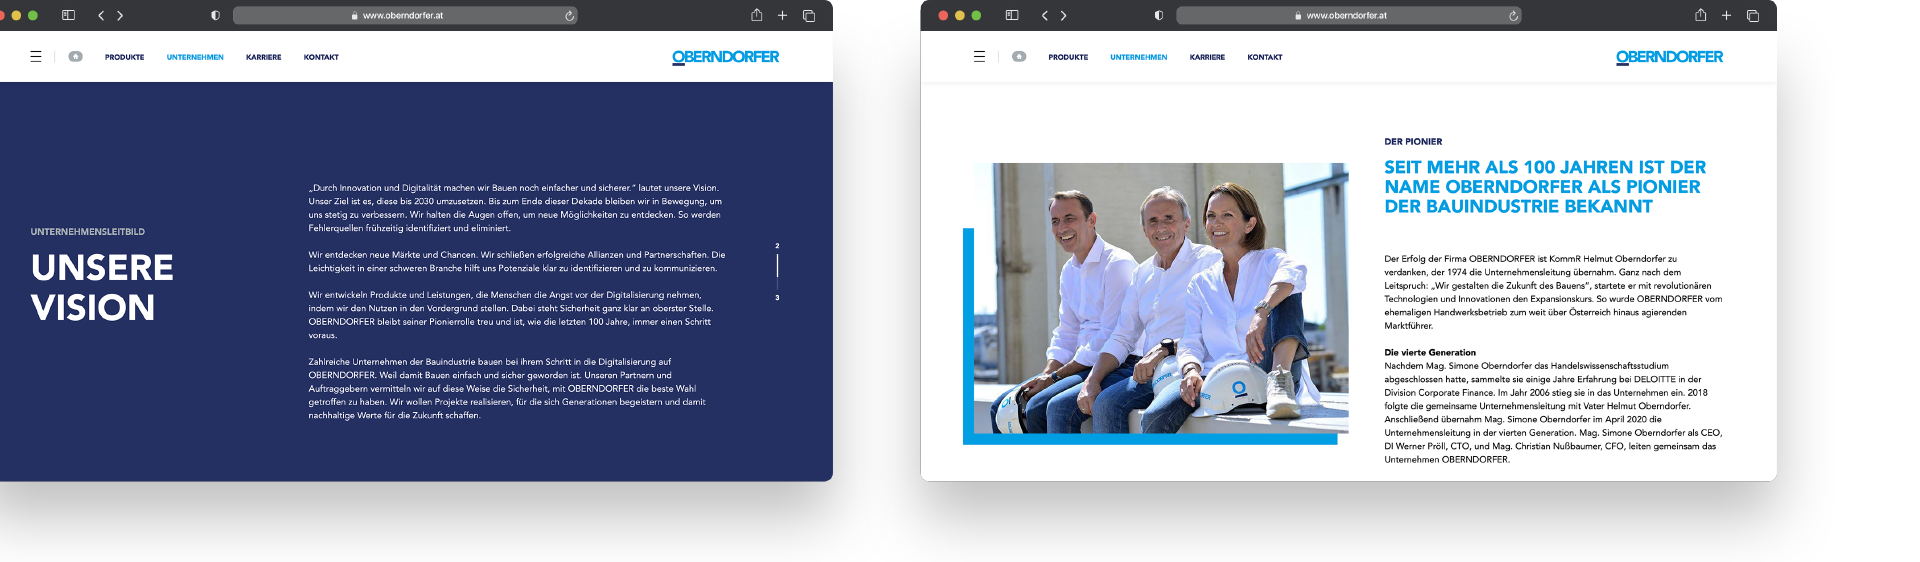Jump to section 3 indicator
This screenshot has width=1920, height=562.
pos(777,298)
